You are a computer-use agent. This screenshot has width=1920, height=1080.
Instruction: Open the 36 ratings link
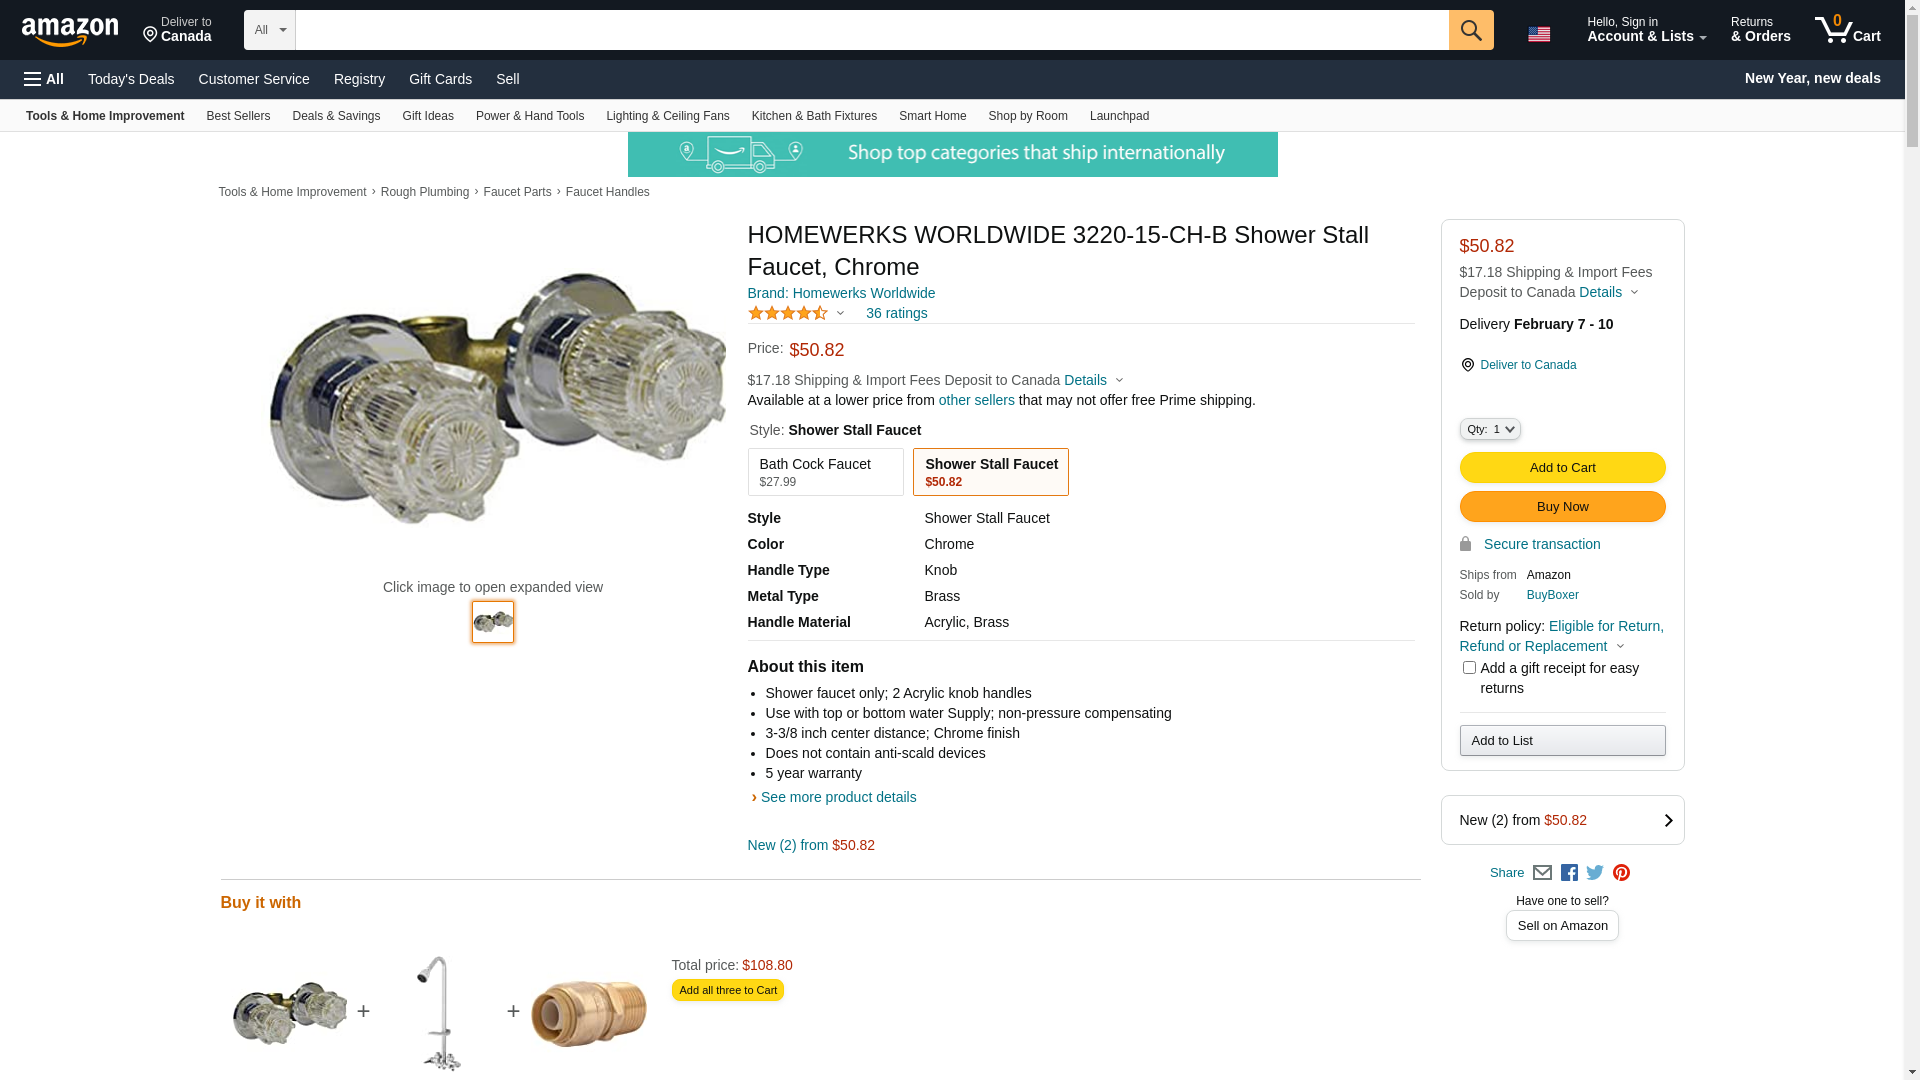pos(896,313)
